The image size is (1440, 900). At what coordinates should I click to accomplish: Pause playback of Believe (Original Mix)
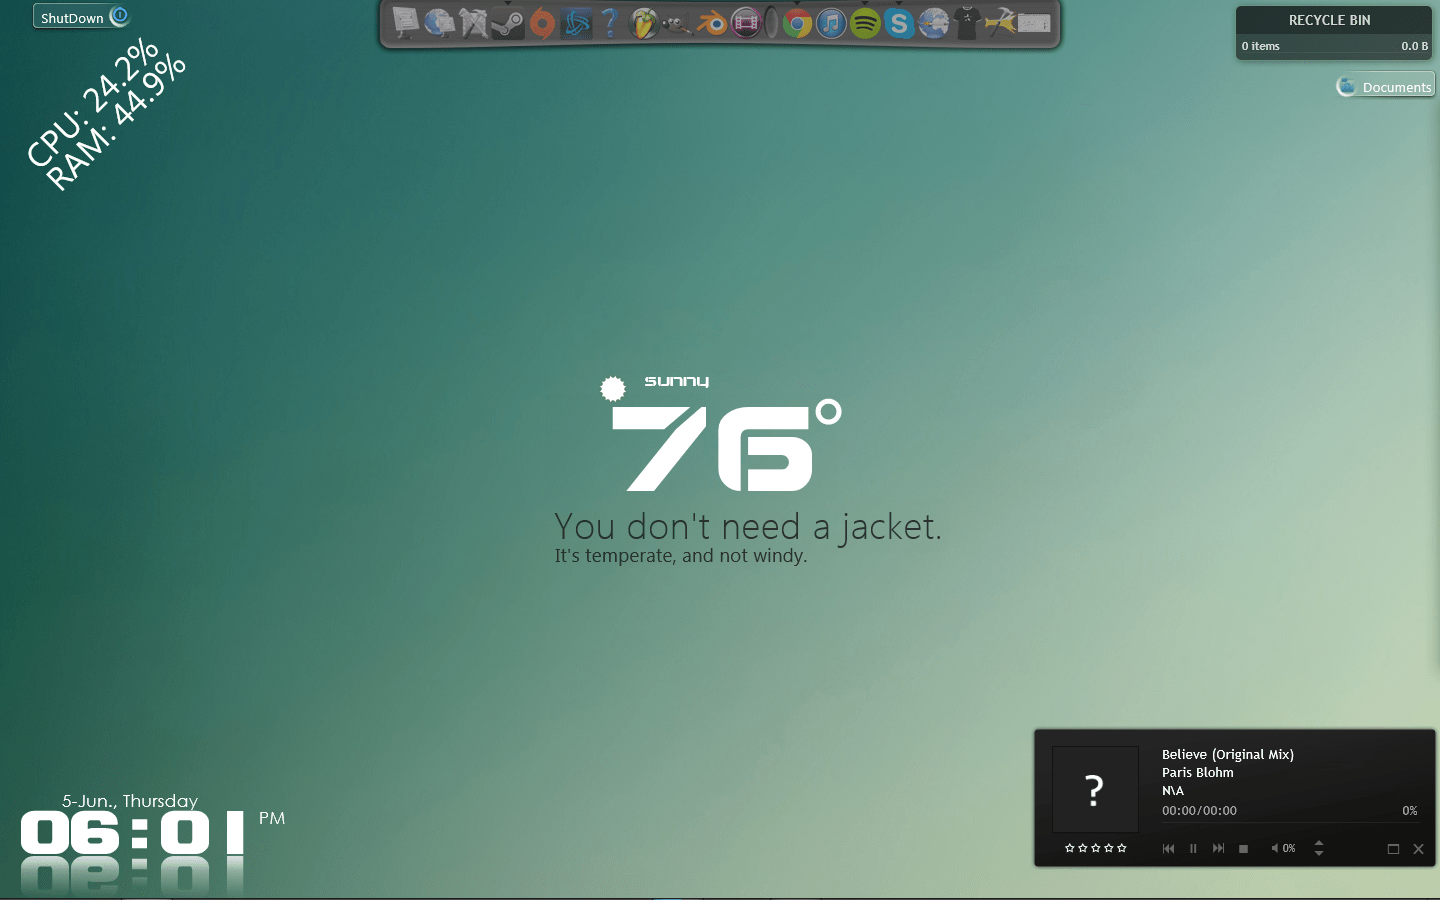pyautogui.click(x=1193, y=848)
